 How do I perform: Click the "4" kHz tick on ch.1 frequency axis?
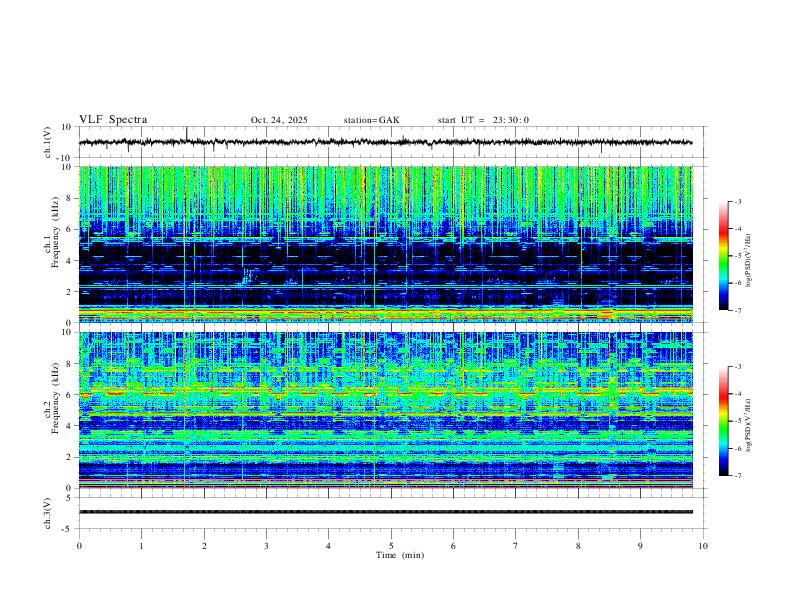[70, 261]
